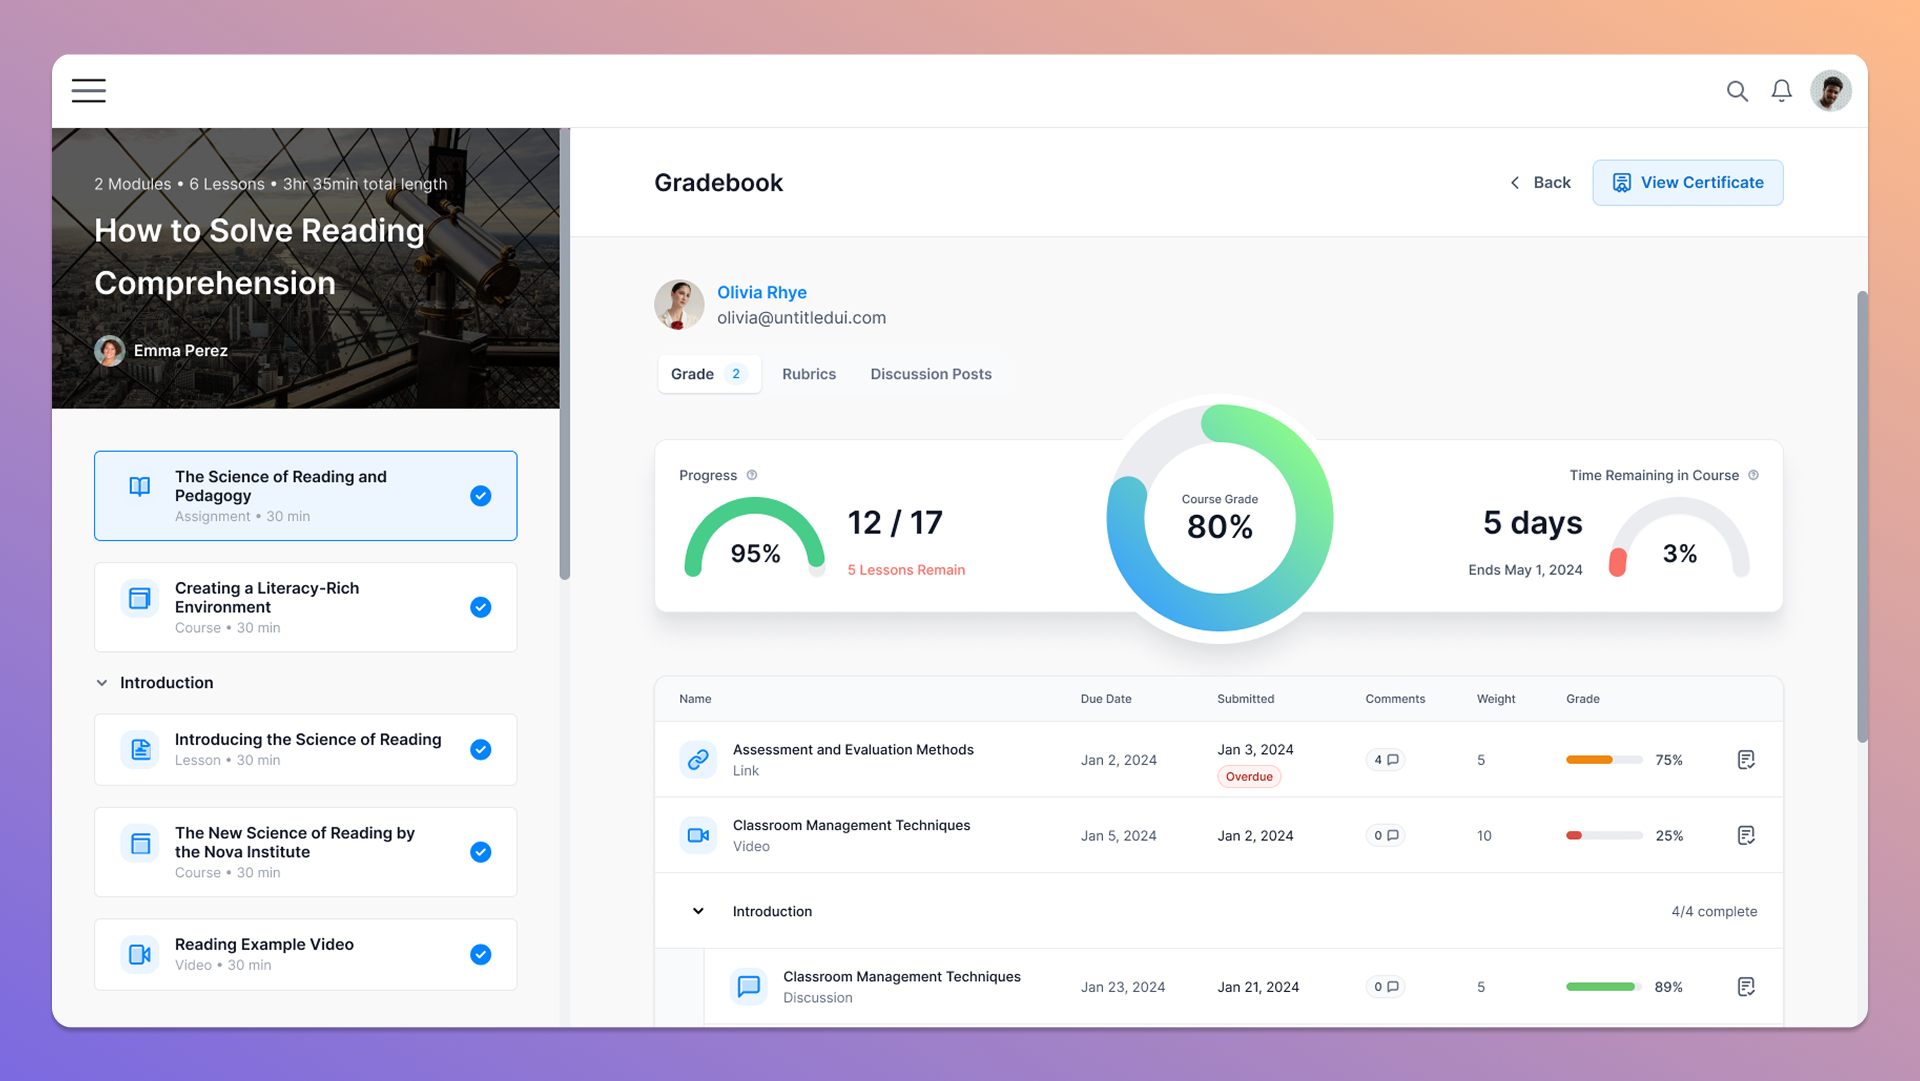Image resolution: width=1920 pixels, height=1081 pixels.
Task: Click the 5 Lessons Remain link
Action: pyautogui.click(x=906, y=570)
